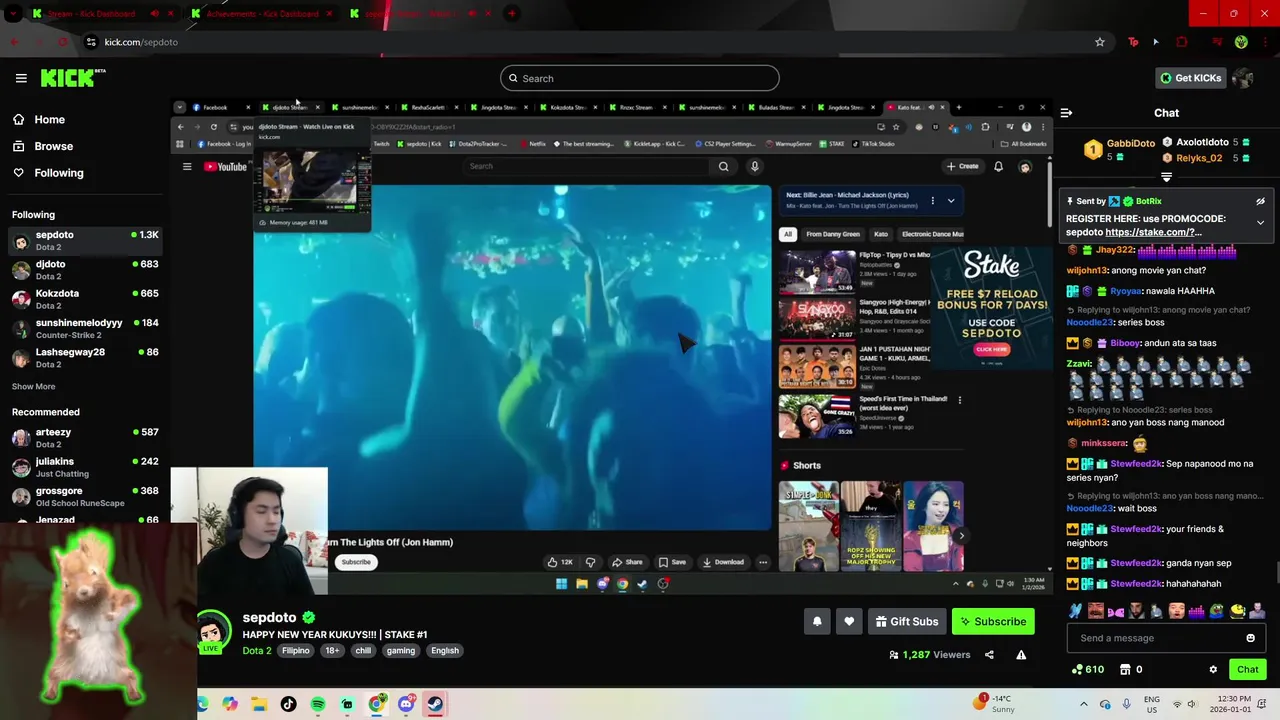Screen dimensions: 1280x720
Task: Open the recommended channel grossgore
Action: pos(85,496)
